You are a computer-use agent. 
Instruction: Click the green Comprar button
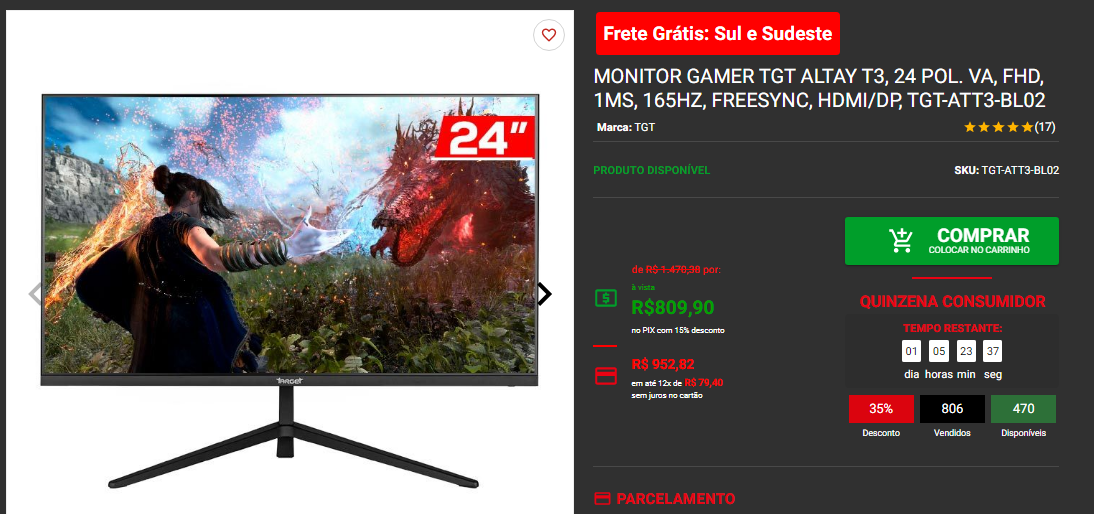pos(952,241)
